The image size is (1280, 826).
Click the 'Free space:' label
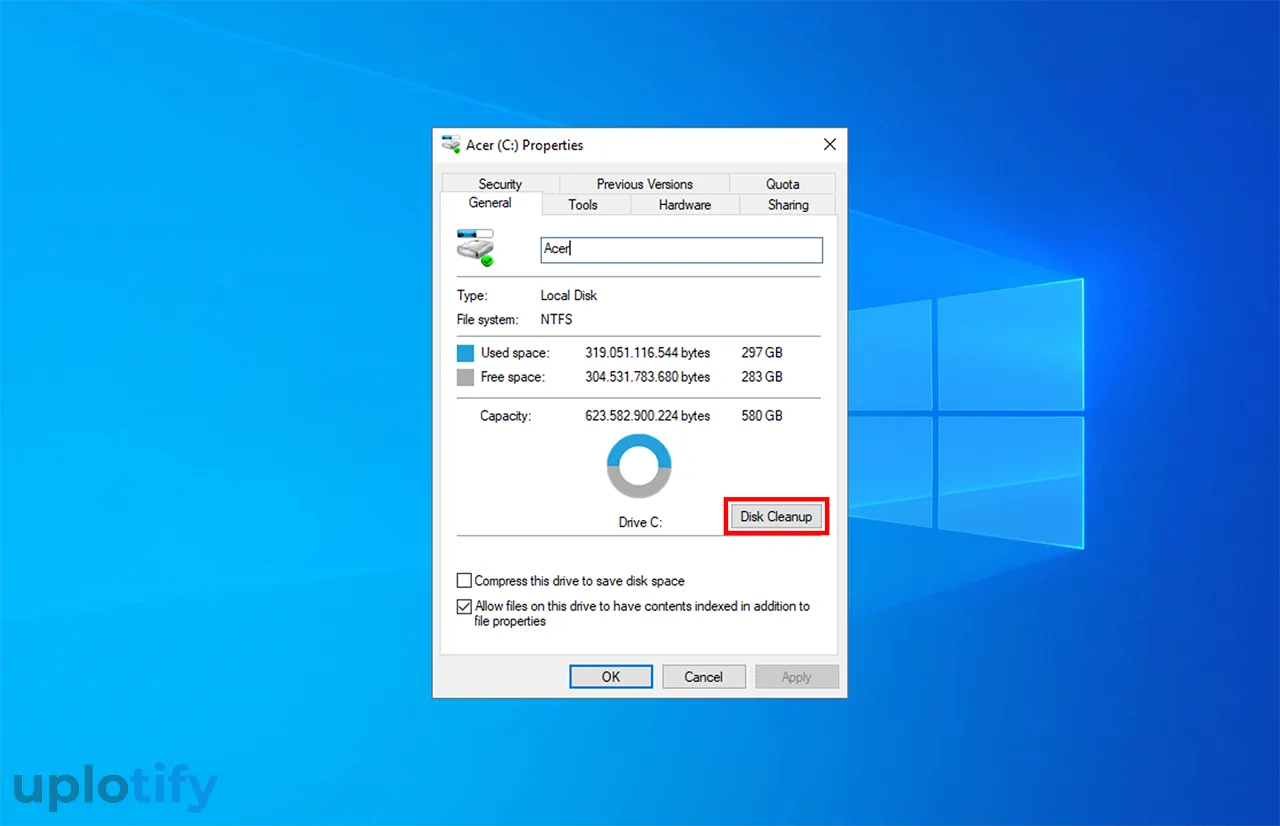pos(513,377)
